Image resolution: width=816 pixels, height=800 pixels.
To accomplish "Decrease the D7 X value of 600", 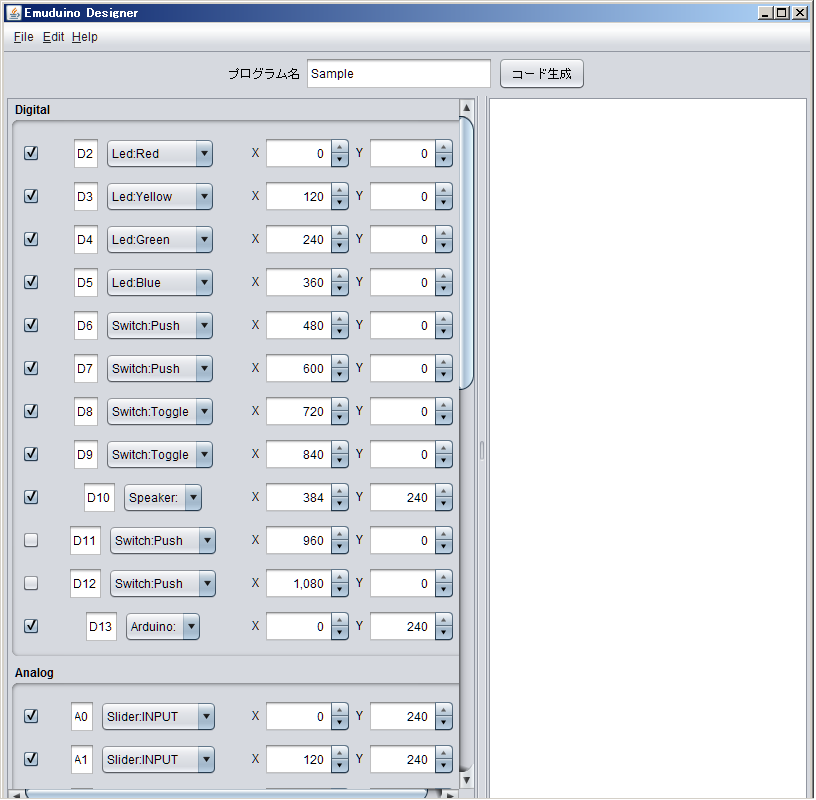I will pyautogui.click(x=340, y=375).
